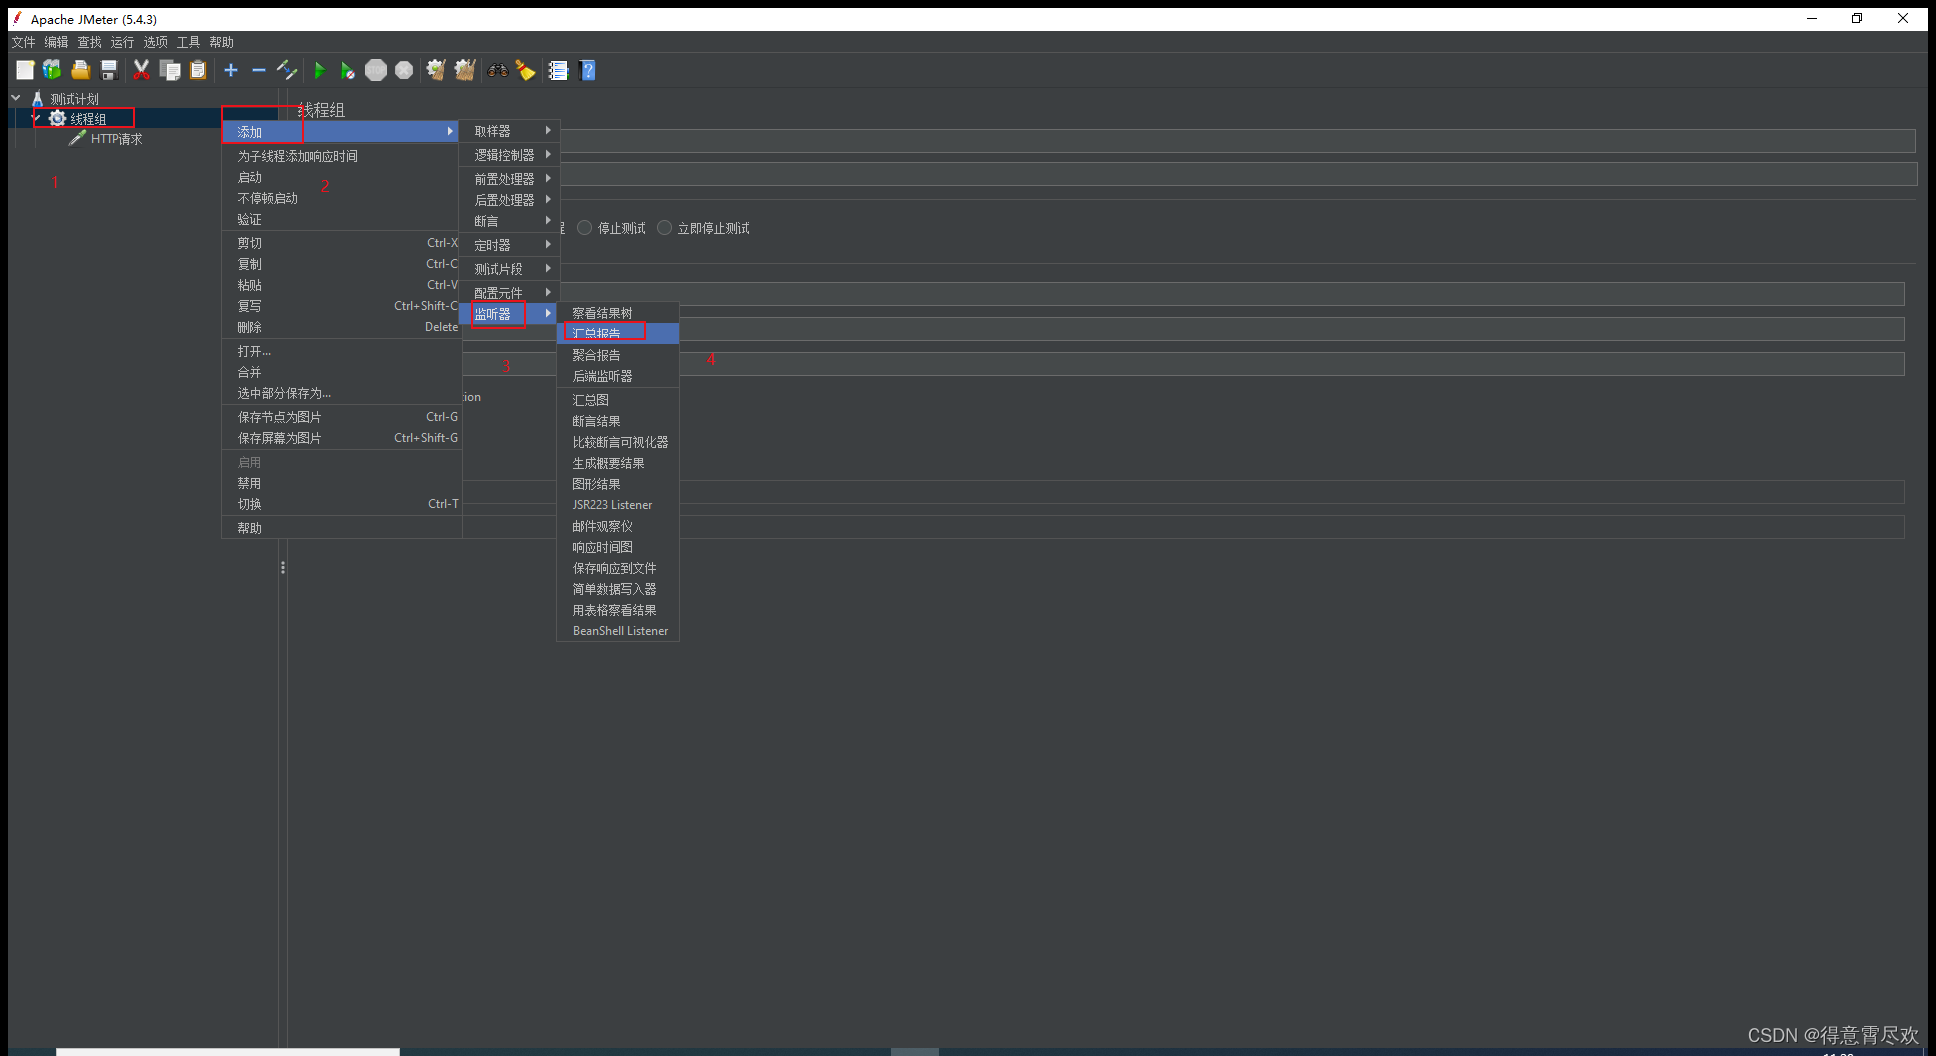Open the 帮助 menu in menu bar
The width and height of the screenshot is (1936, 1056).
point(221,42)
